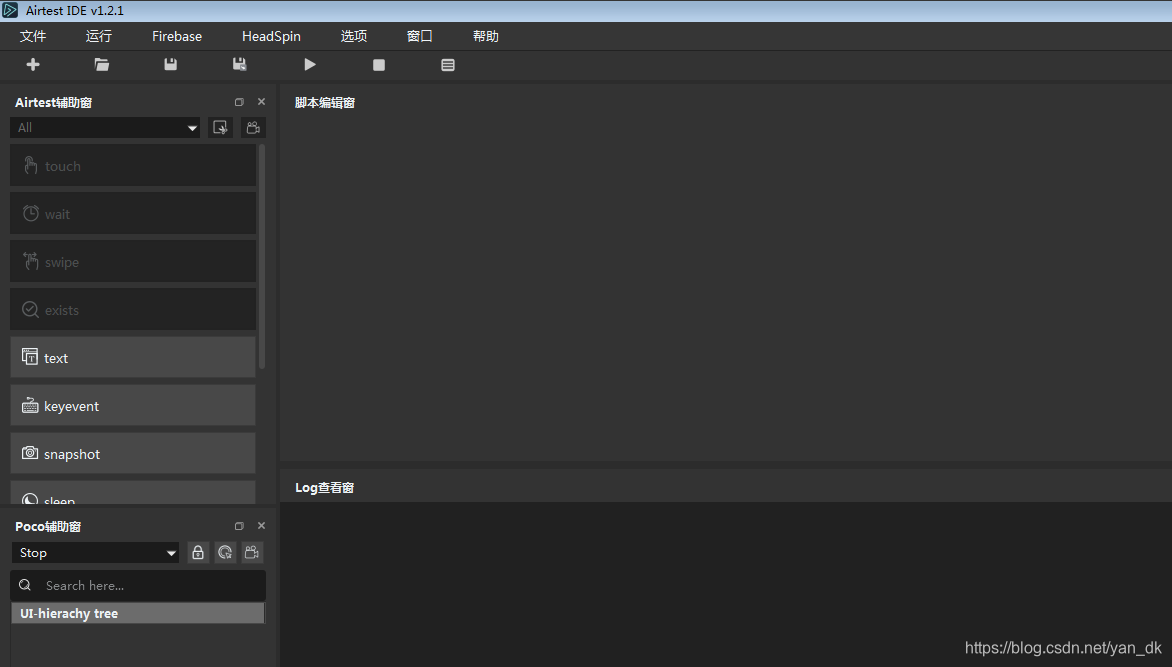
Task: Click the Airtest IDE logo in title bar
Action: (10, 10)
